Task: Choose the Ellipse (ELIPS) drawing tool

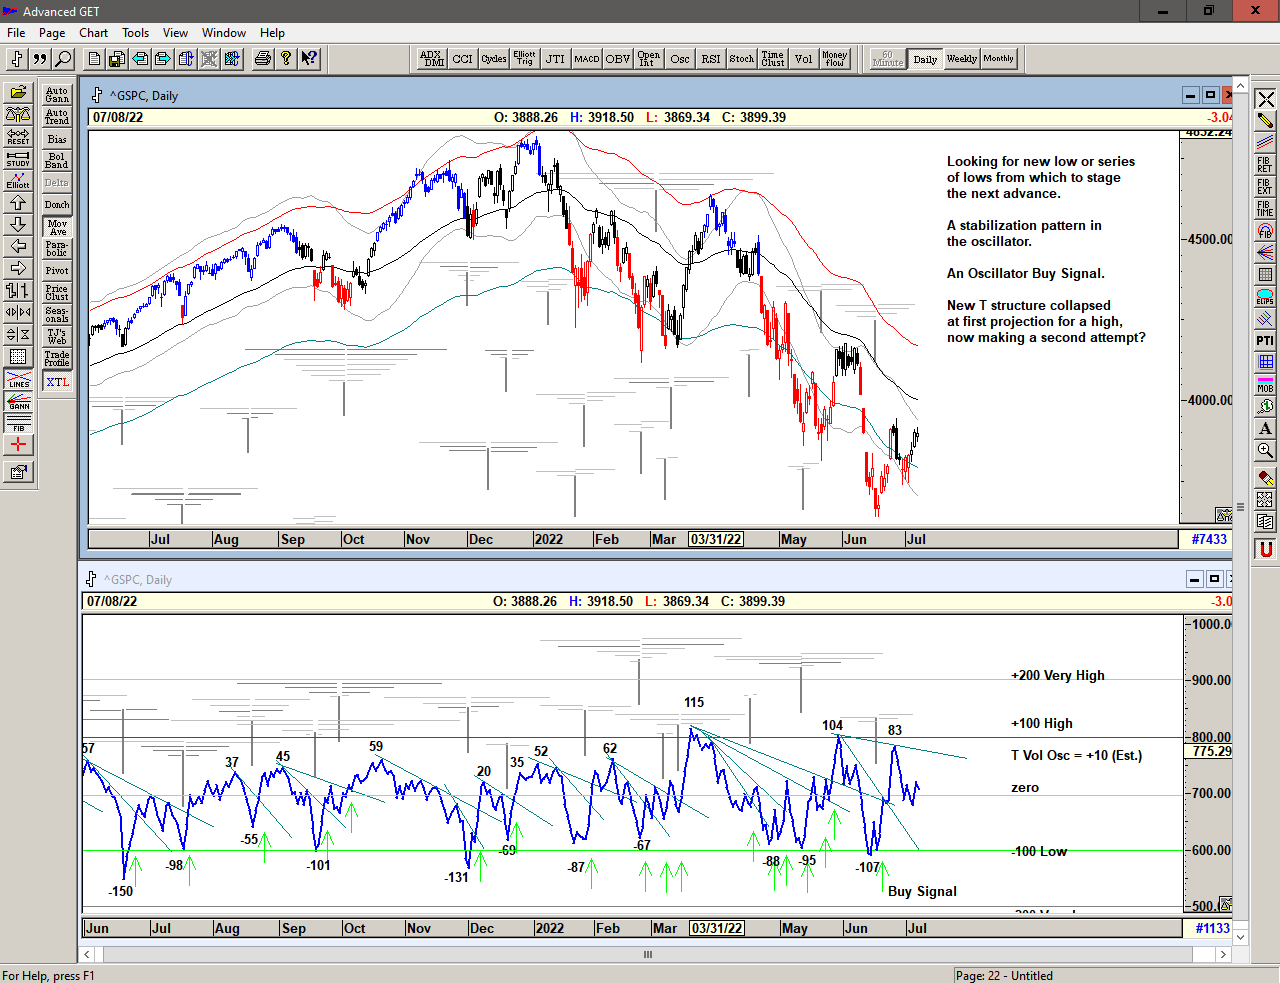Action: pos(1265,297)
